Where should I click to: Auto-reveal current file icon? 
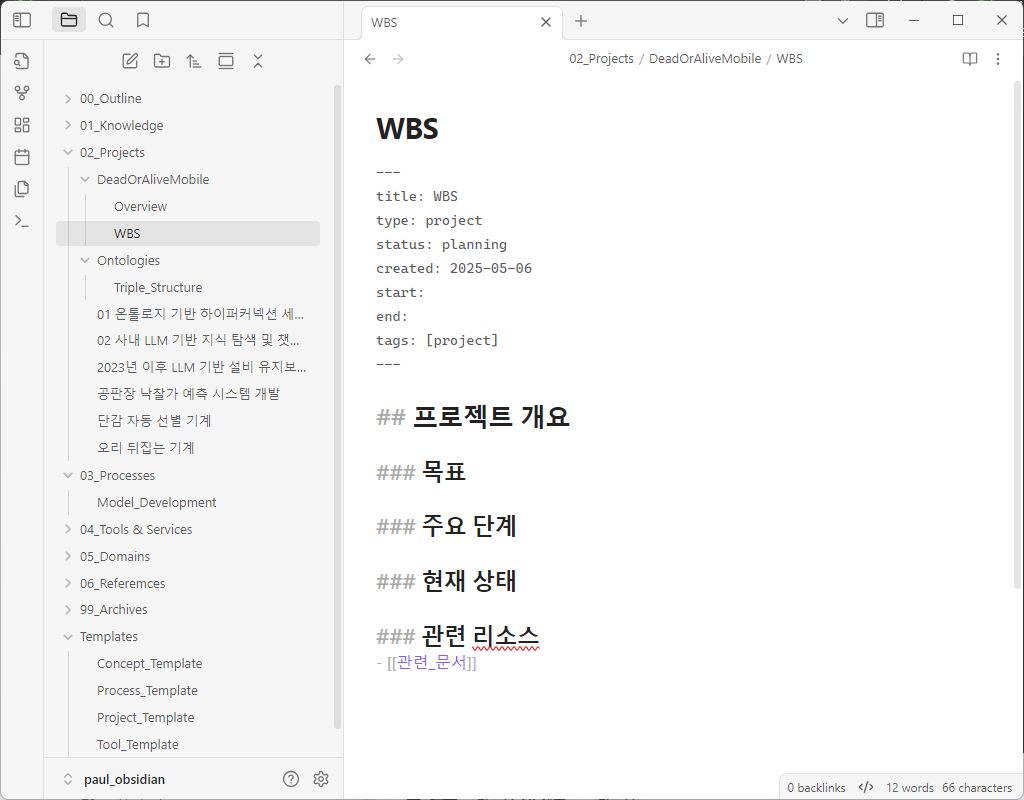click(226, 61)
